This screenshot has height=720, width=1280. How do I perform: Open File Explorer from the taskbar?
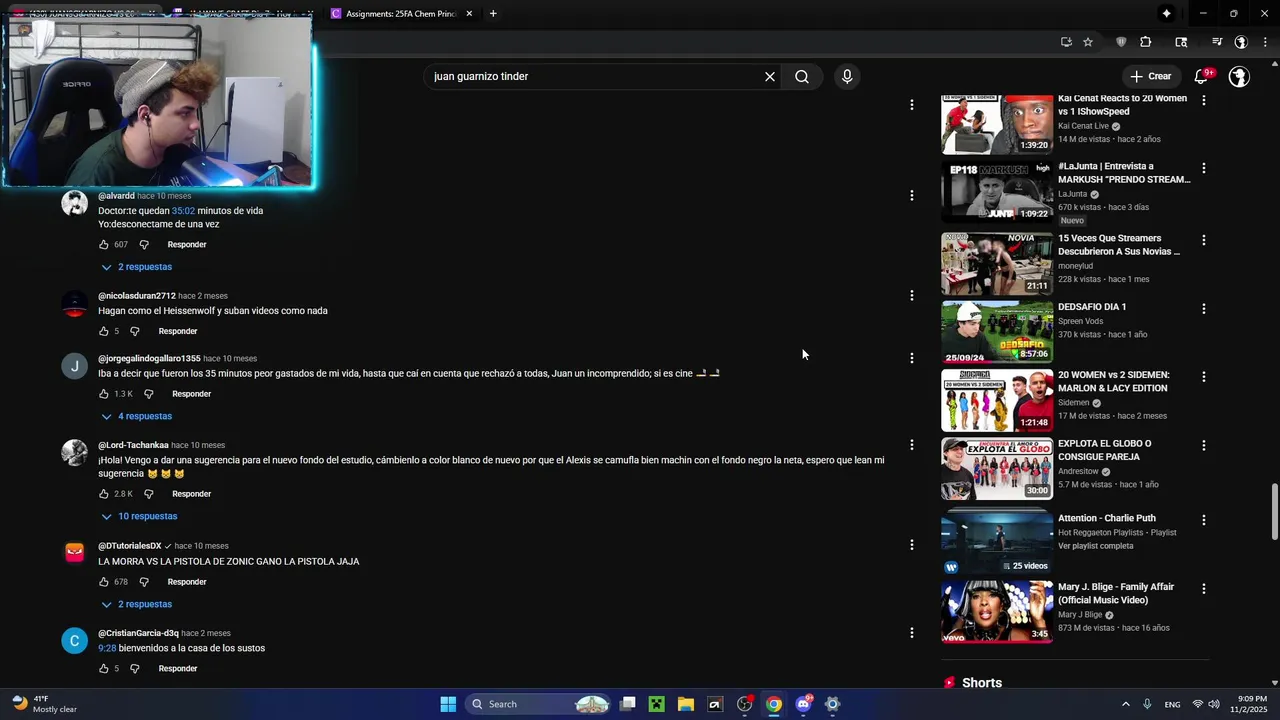686,704
